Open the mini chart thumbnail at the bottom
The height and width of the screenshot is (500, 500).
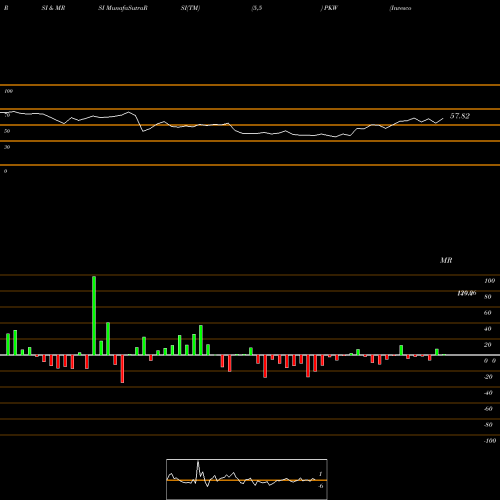[x=247, y=479]
